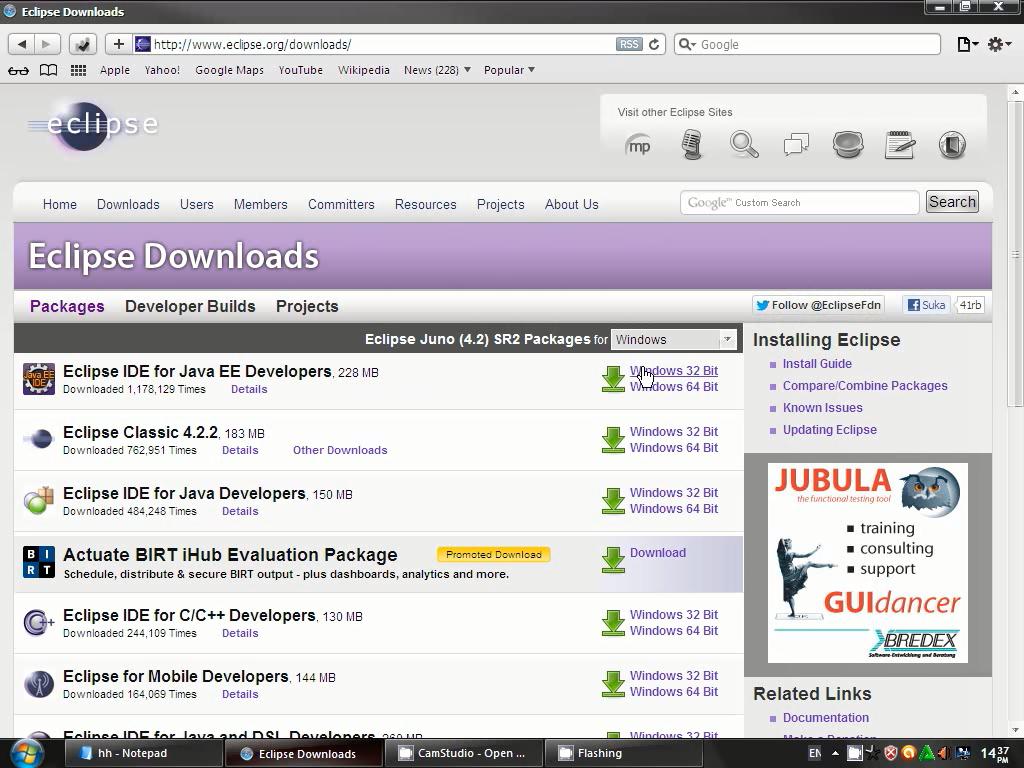
Task: Click the Search button next to Custom Search
Action: [x=952, y=202]
